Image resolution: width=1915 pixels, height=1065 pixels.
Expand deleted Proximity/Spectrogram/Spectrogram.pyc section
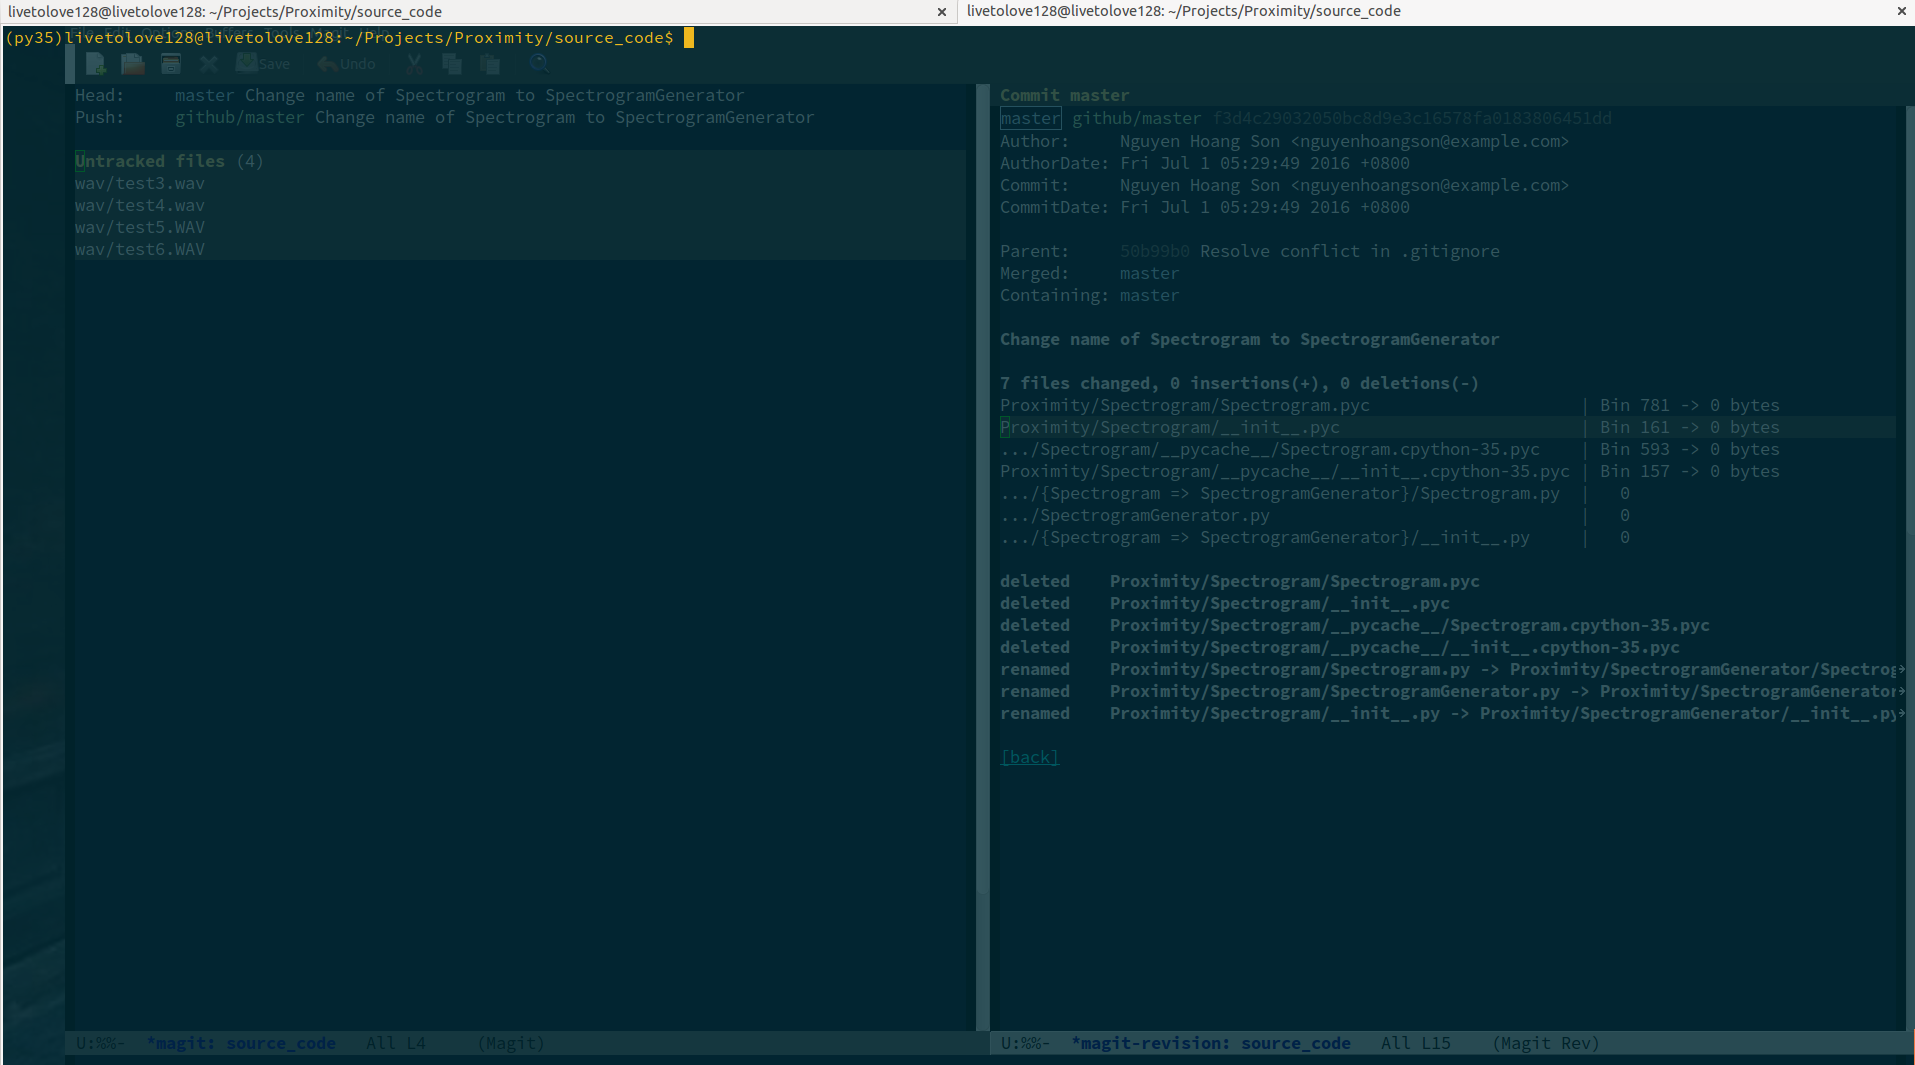(x=1240, y=581)
